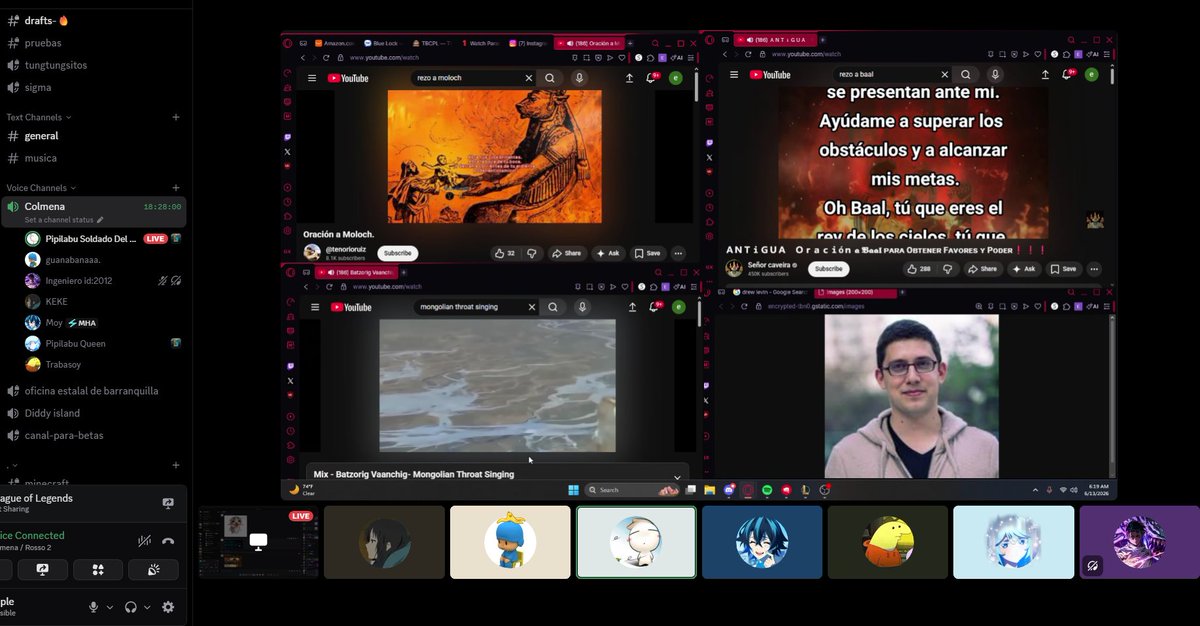
Task: Dislike the Baal video
Action: [950, 269]
